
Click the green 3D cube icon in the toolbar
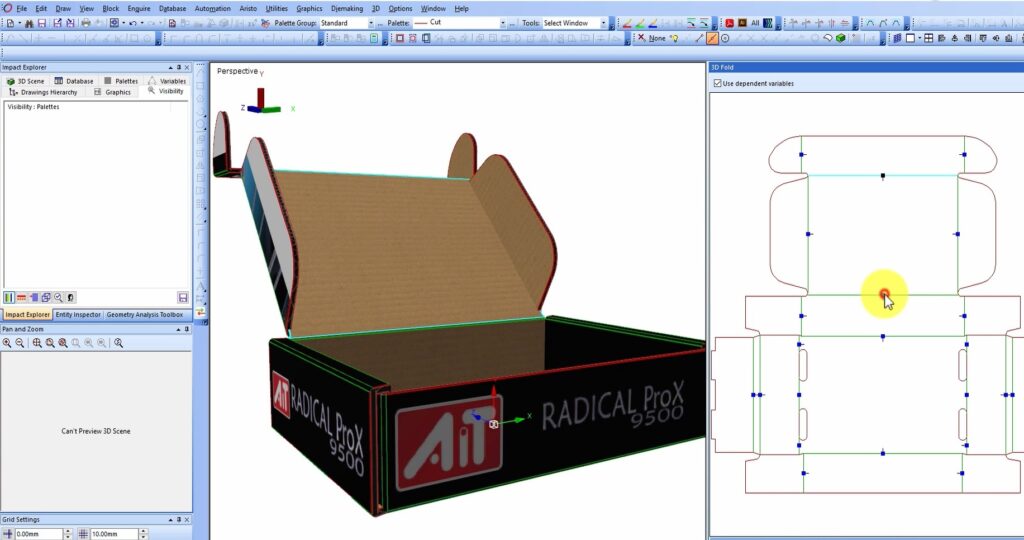[x=840, y=39]
